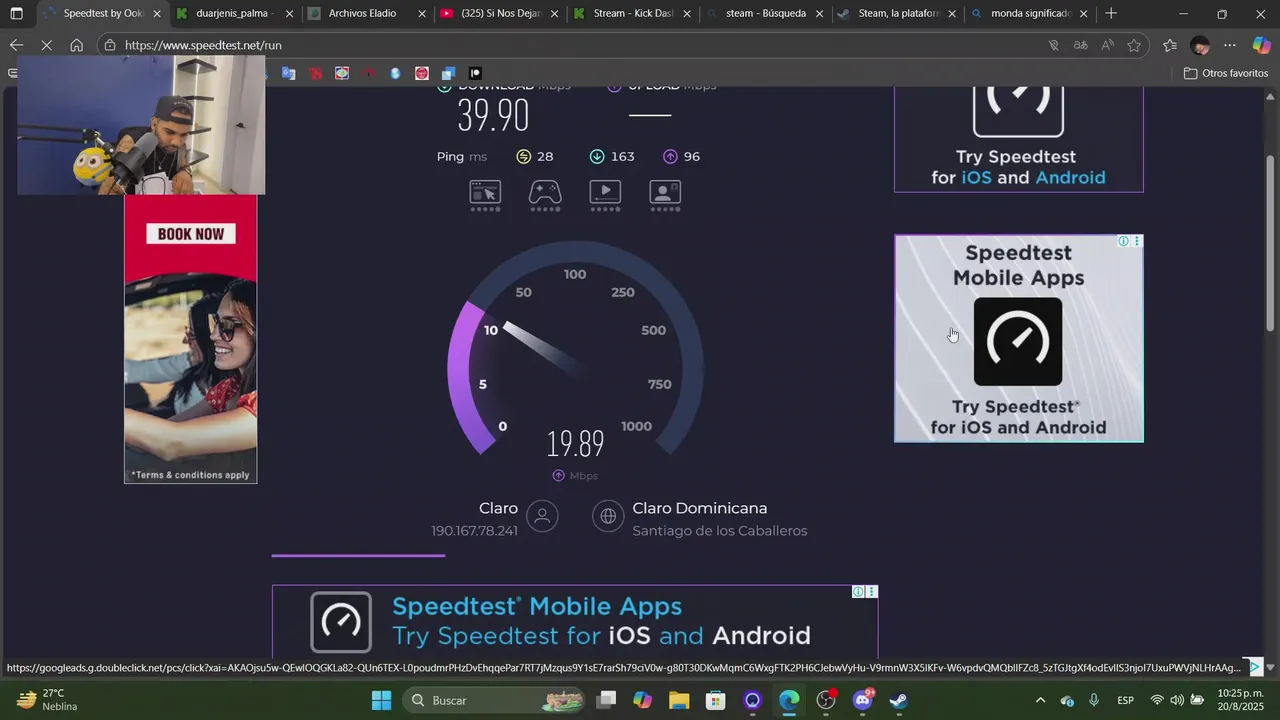The height and width of the screenshot is (720, 1280).
Task: Show hidden system tray icons chevron
Action: click(x=1040, y=700)
